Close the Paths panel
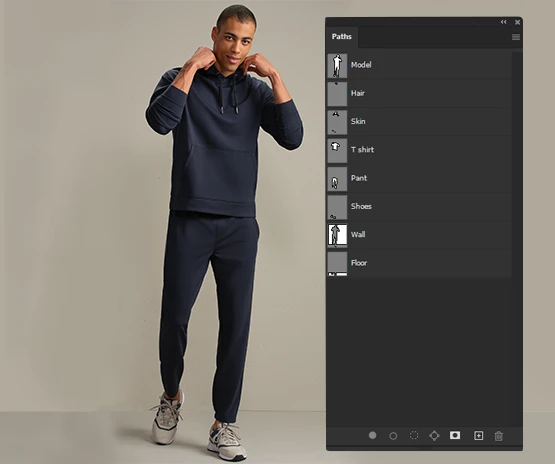The image size is (555, 464). (x=517, y=22)
